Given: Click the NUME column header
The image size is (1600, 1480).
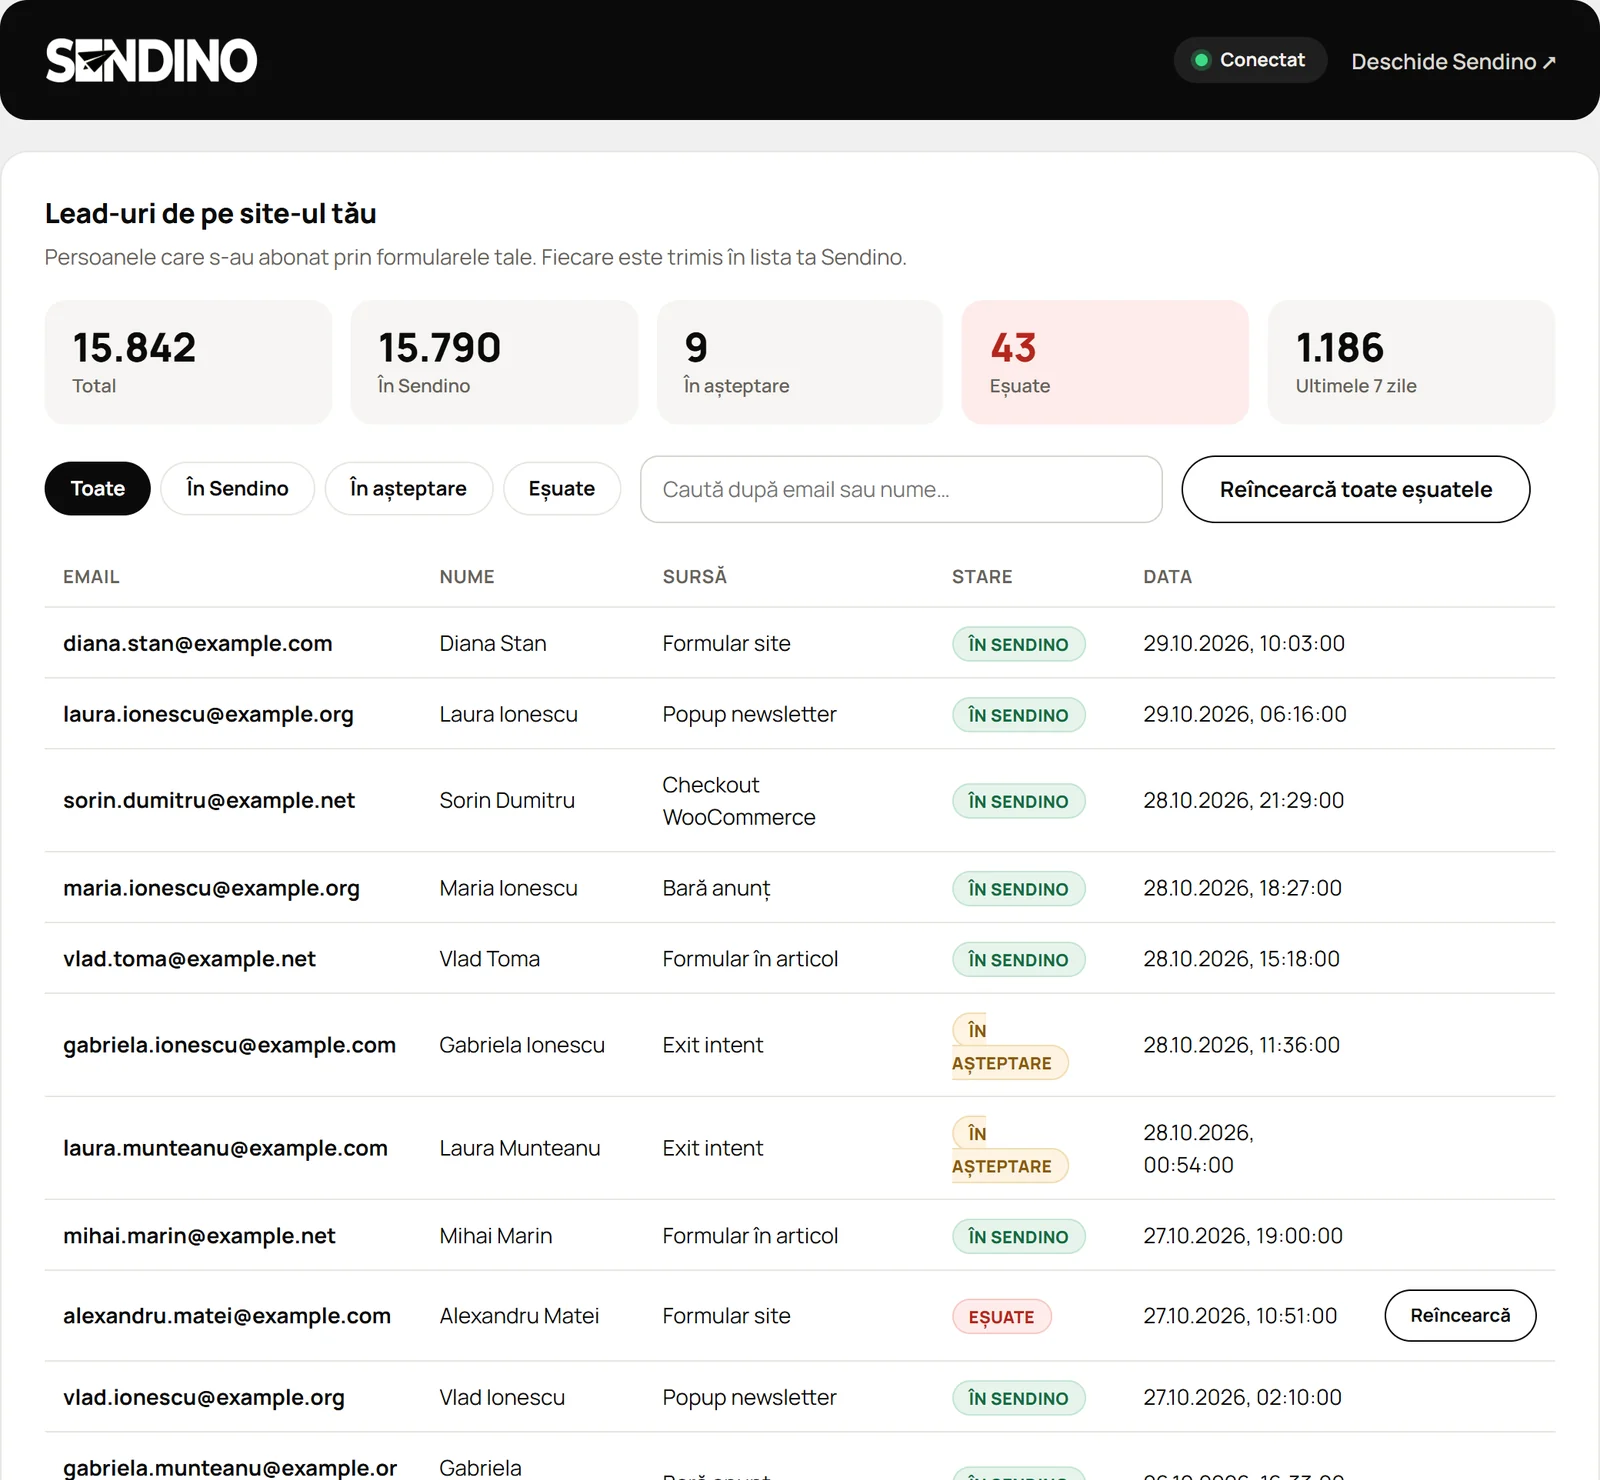Looking at the screenshot, I should point(467,577).
